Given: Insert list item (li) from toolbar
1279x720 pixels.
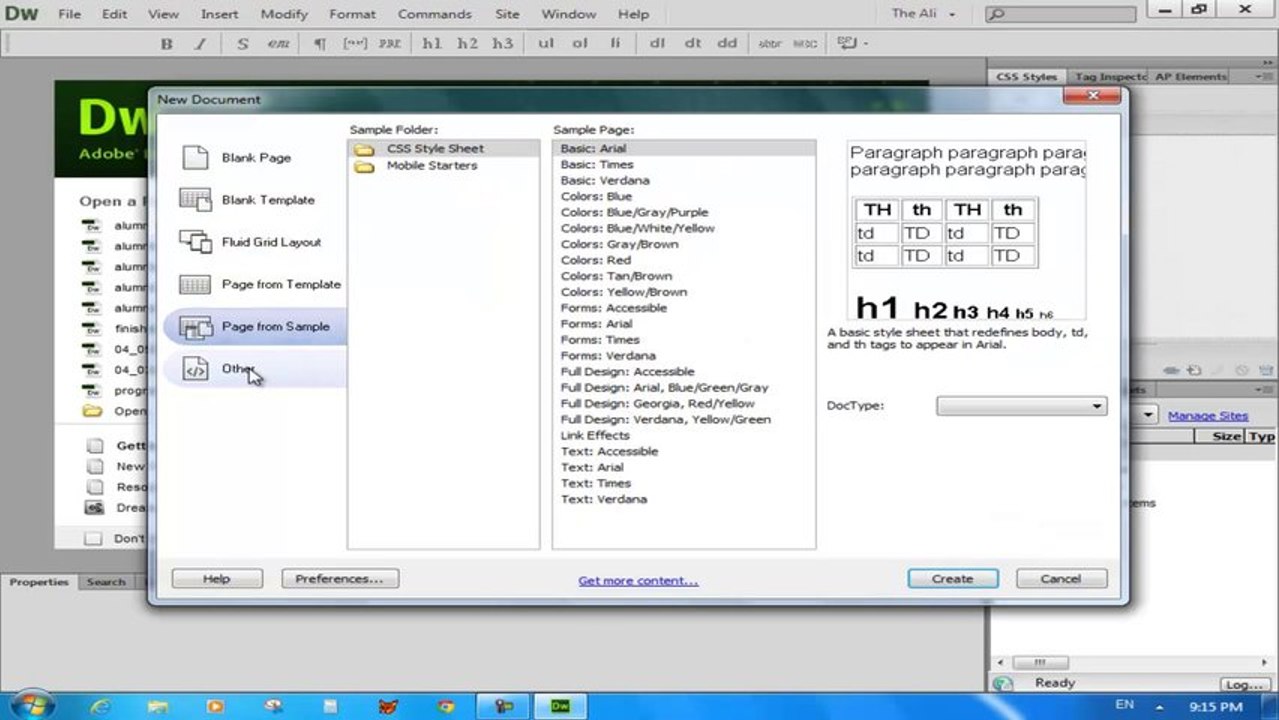Looking at the screenshot, I should 615,43.
